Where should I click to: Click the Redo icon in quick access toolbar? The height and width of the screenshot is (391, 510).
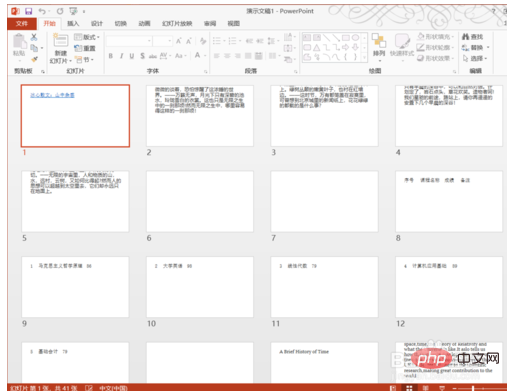pyautogui.click(x=60, y=11)
